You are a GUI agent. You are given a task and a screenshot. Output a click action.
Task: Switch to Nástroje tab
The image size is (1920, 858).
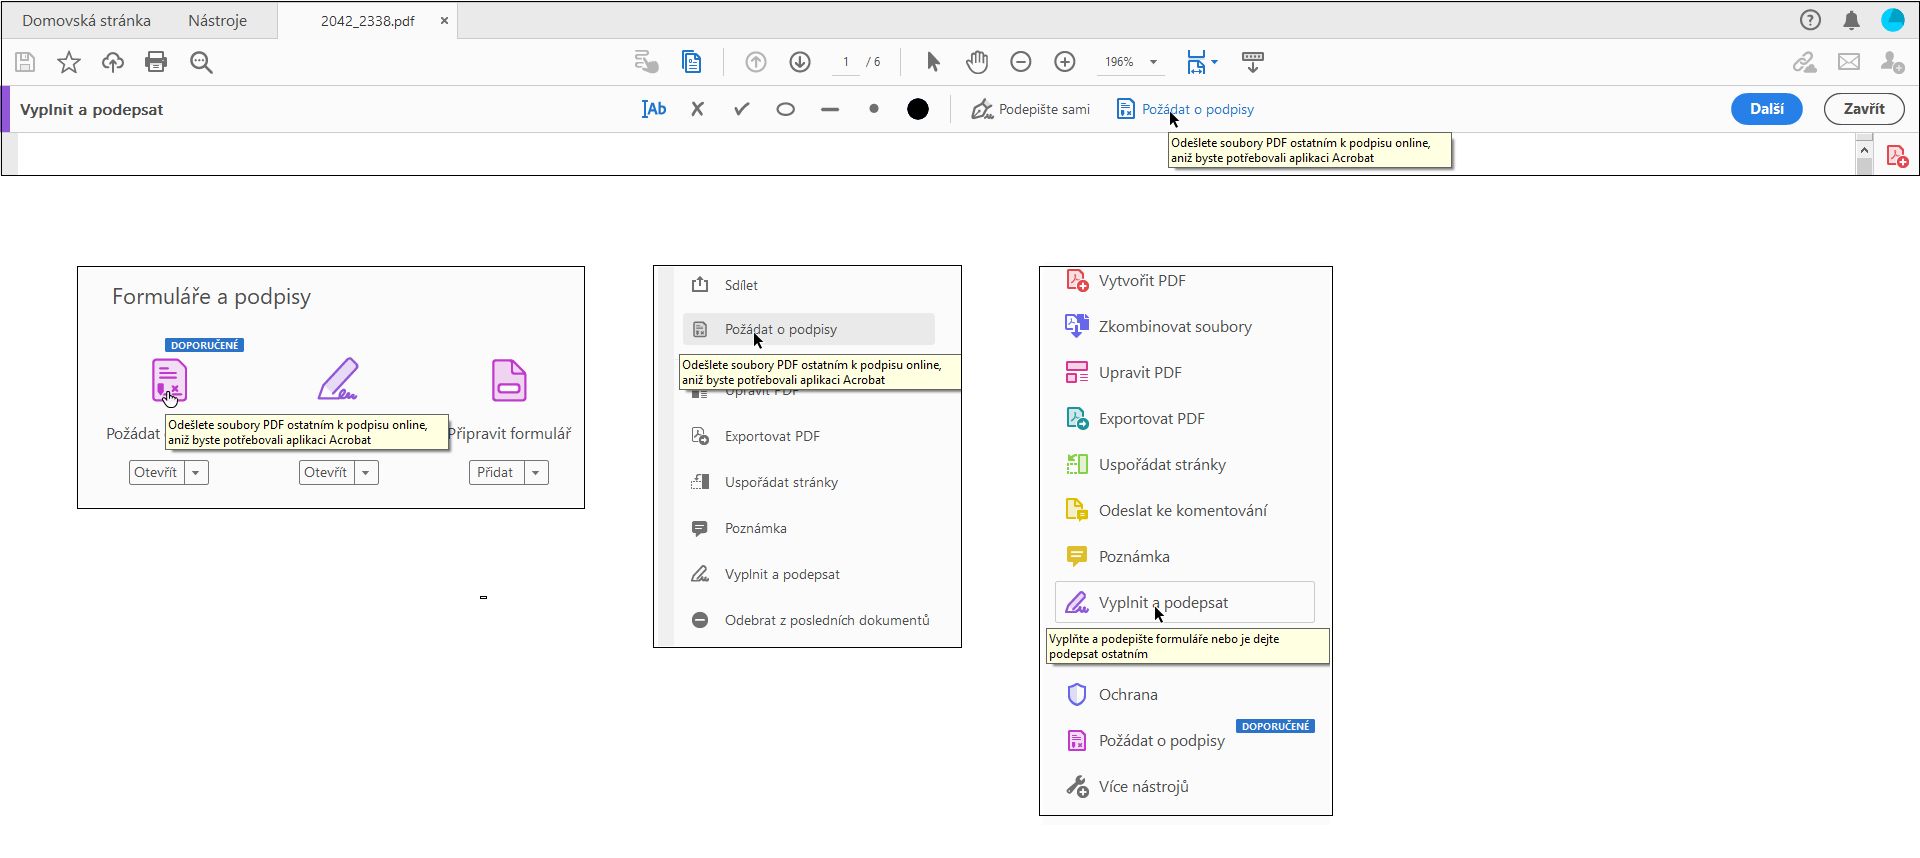pyautogui.click(x=218, y=20)
